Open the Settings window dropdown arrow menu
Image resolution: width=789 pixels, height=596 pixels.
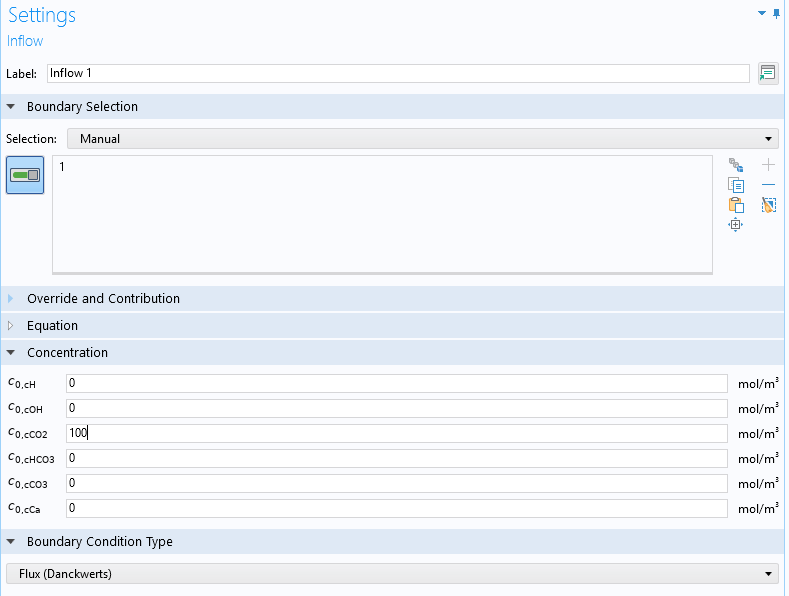click(763, 14)
